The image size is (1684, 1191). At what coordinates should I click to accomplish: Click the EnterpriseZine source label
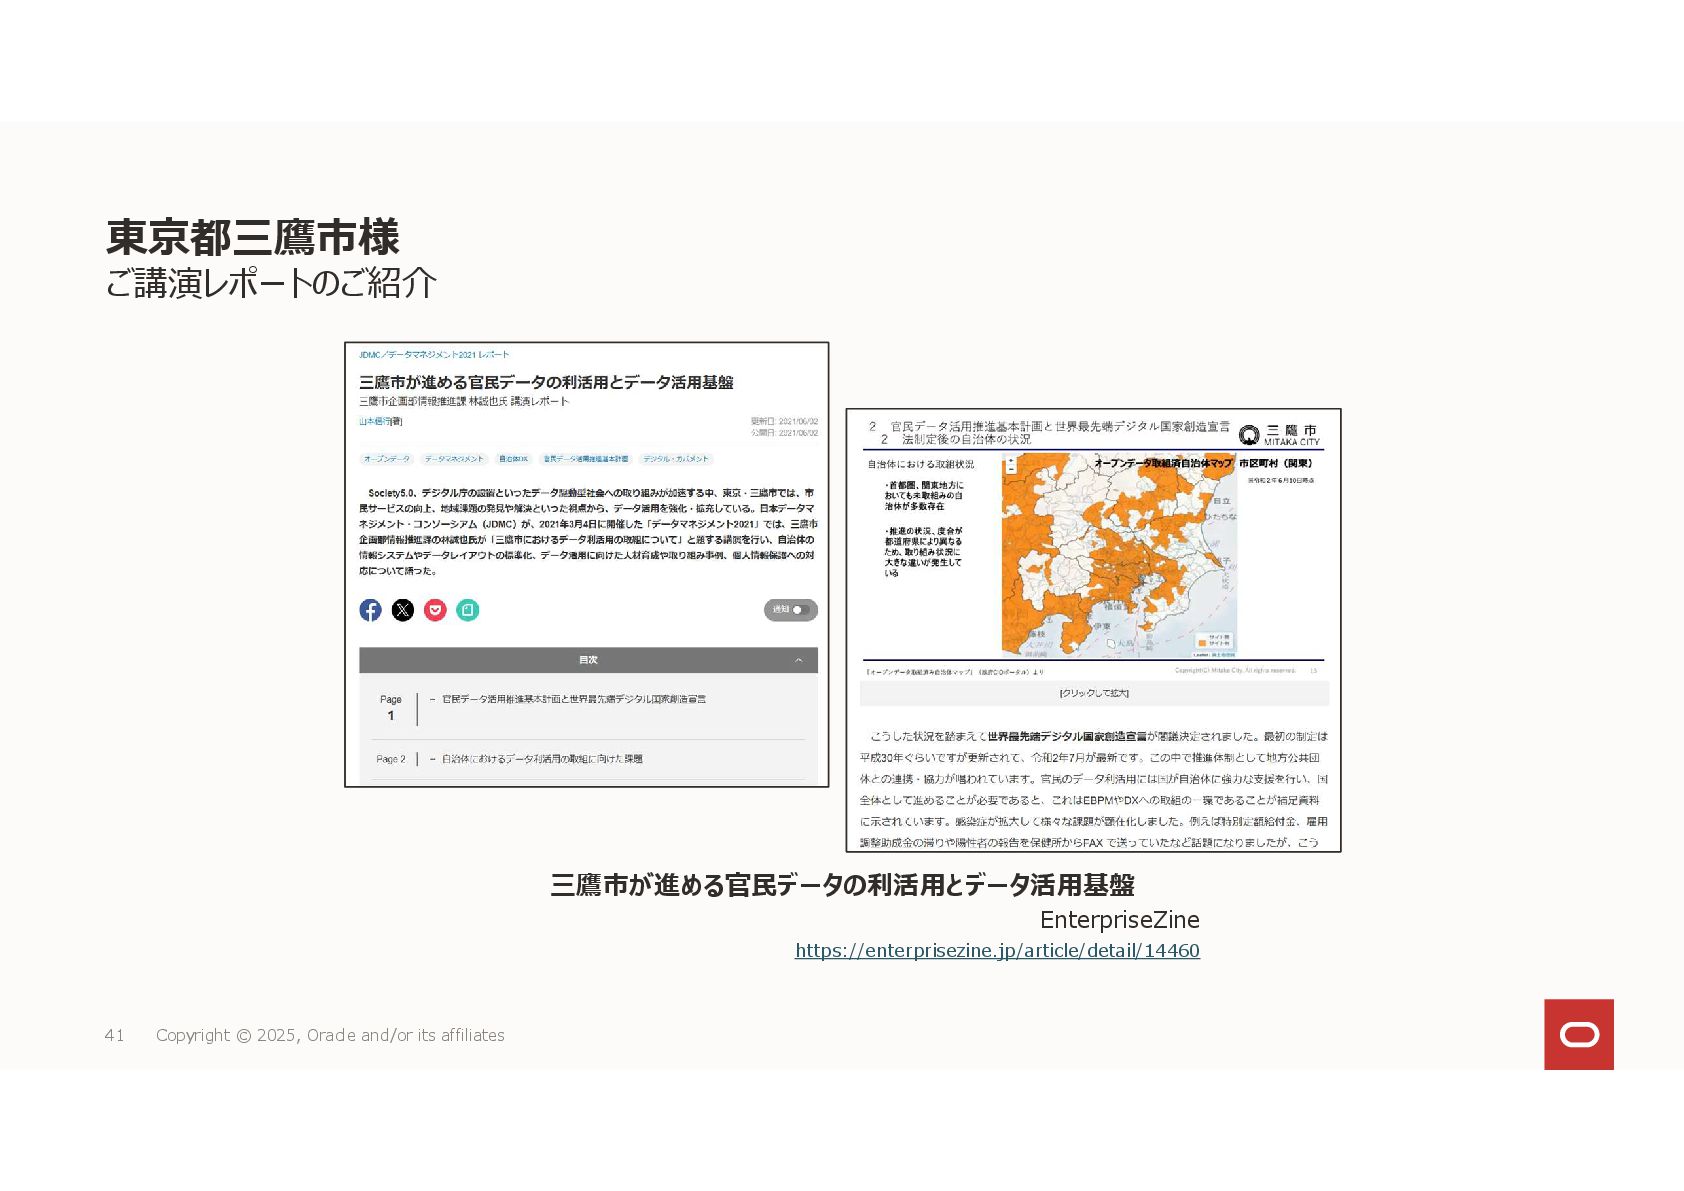click(1119, 919)
